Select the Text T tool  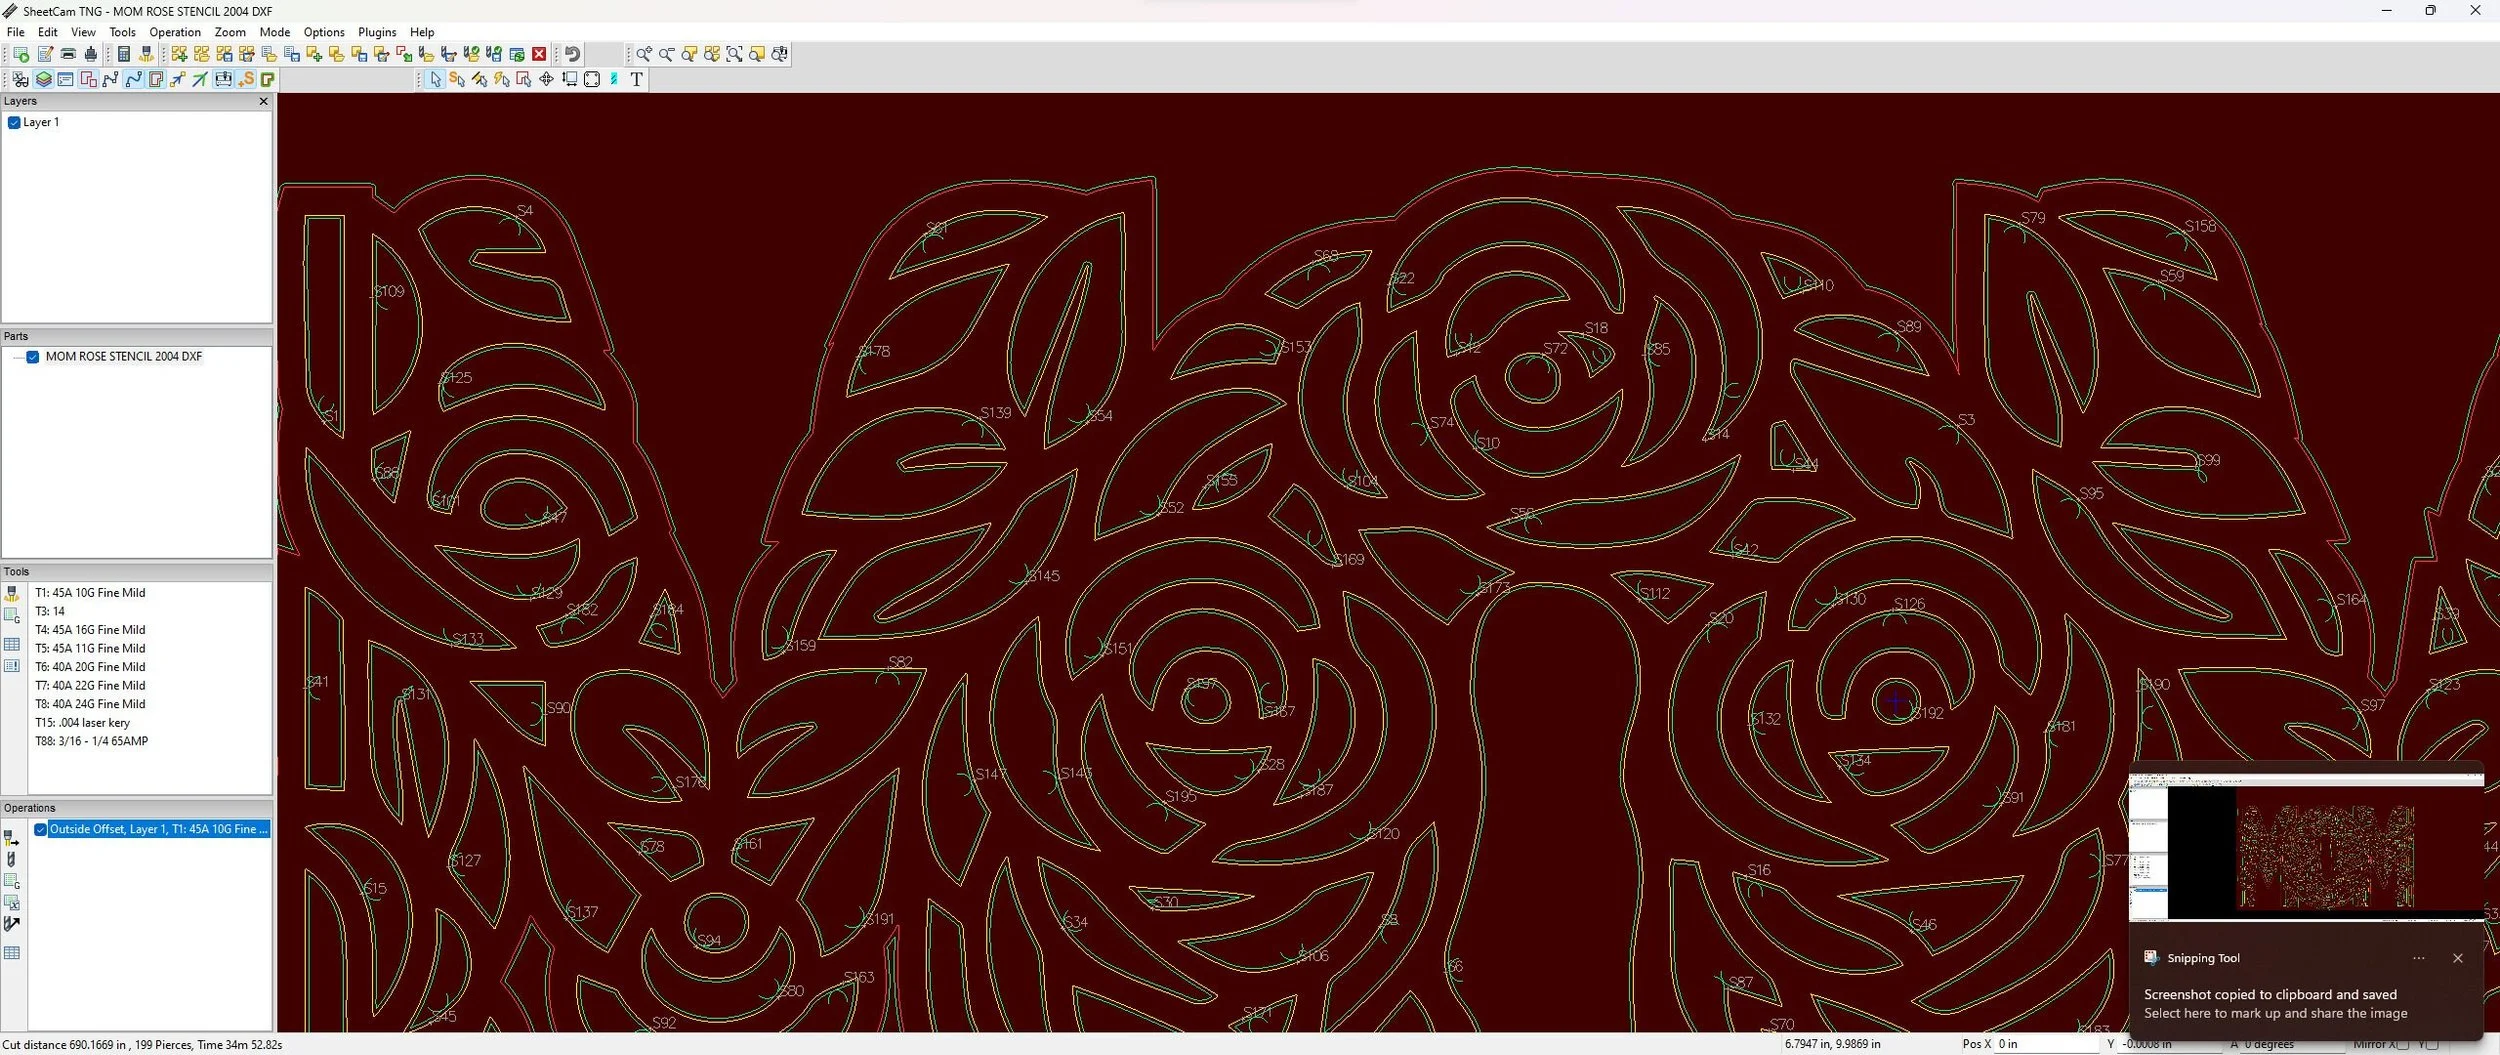tap(636, 79)
